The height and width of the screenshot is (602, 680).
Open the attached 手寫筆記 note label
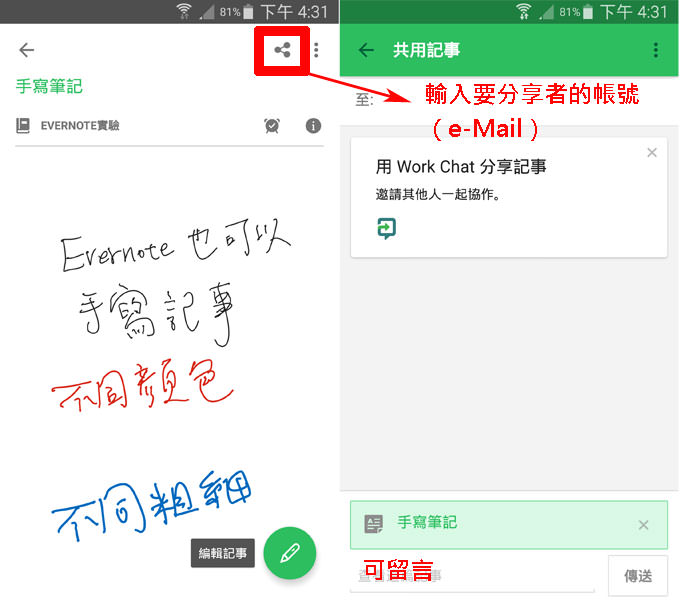tap(427, 522)
